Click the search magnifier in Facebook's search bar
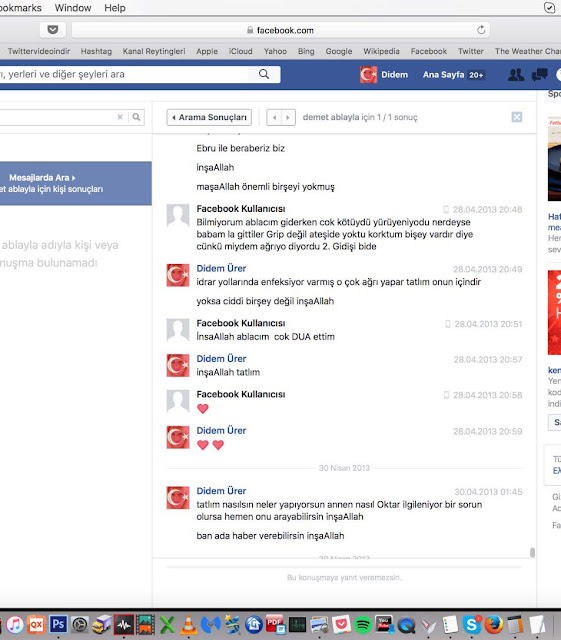This screenshot has width=561, height=640. click(264, 74)
